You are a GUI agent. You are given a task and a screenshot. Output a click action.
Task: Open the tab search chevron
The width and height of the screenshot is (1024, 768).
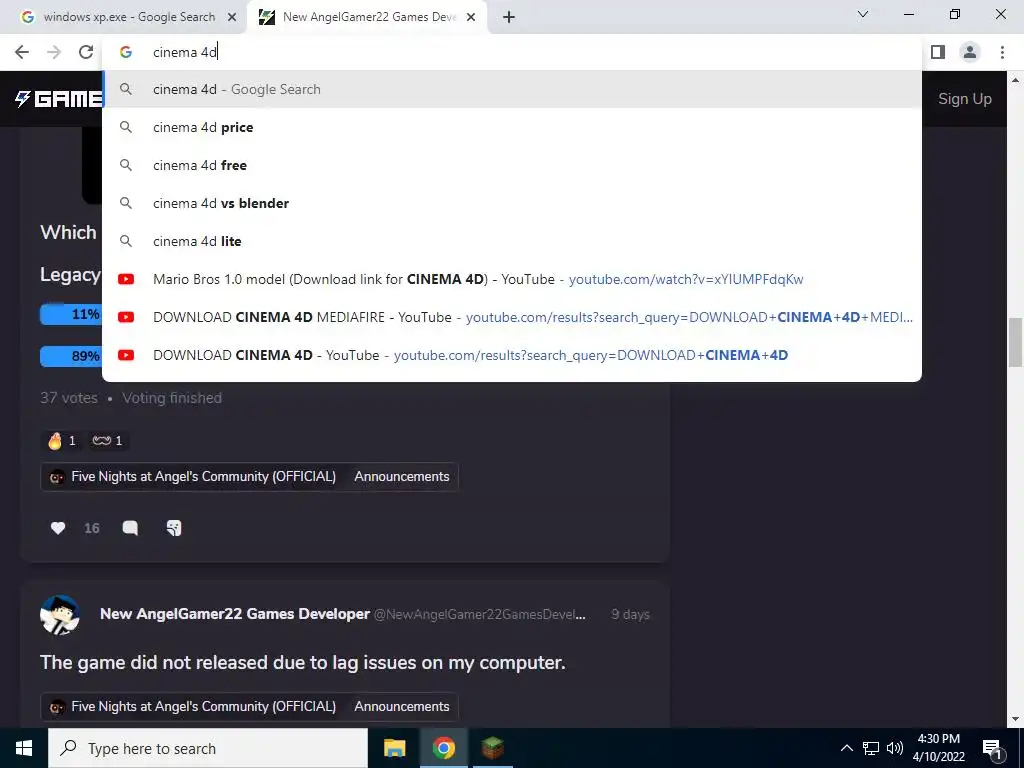(863, 14)
